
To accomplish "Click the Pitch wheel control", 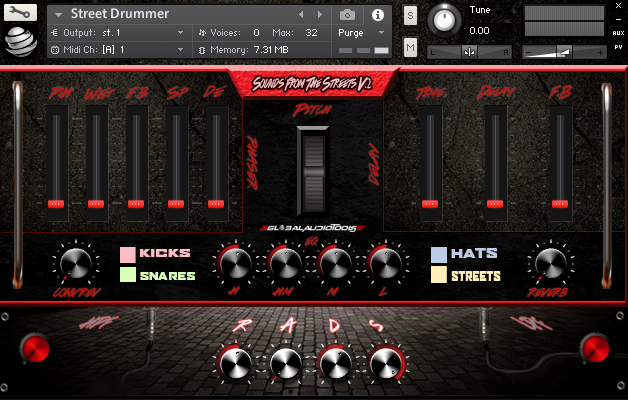I will [313, 171].
